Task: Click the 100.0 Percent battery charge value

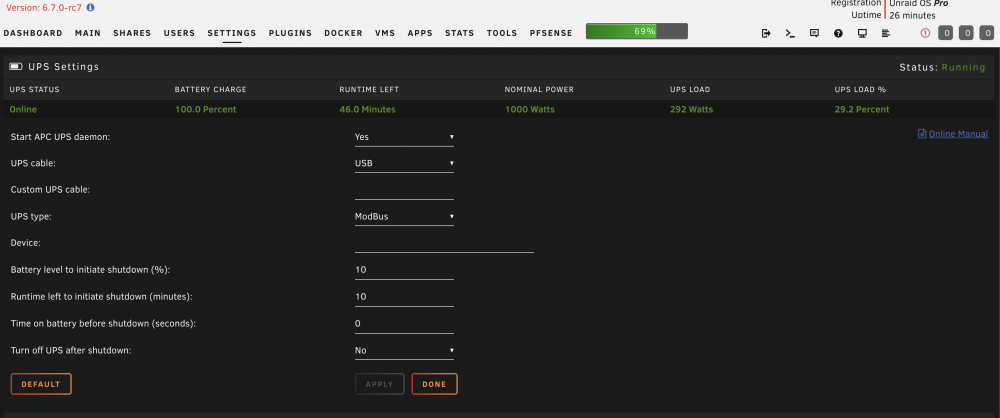Action: tap(205, 109)
